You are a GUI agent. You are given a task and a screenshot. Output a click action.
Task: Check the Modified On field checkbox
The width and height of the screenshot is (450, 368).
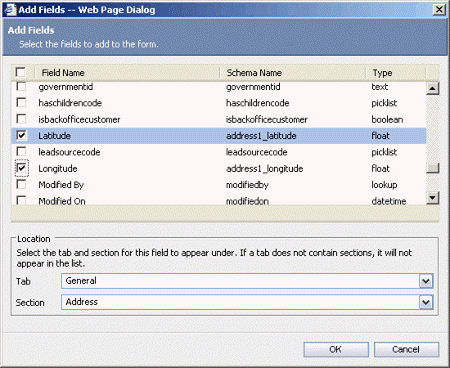tap(21, 200)
